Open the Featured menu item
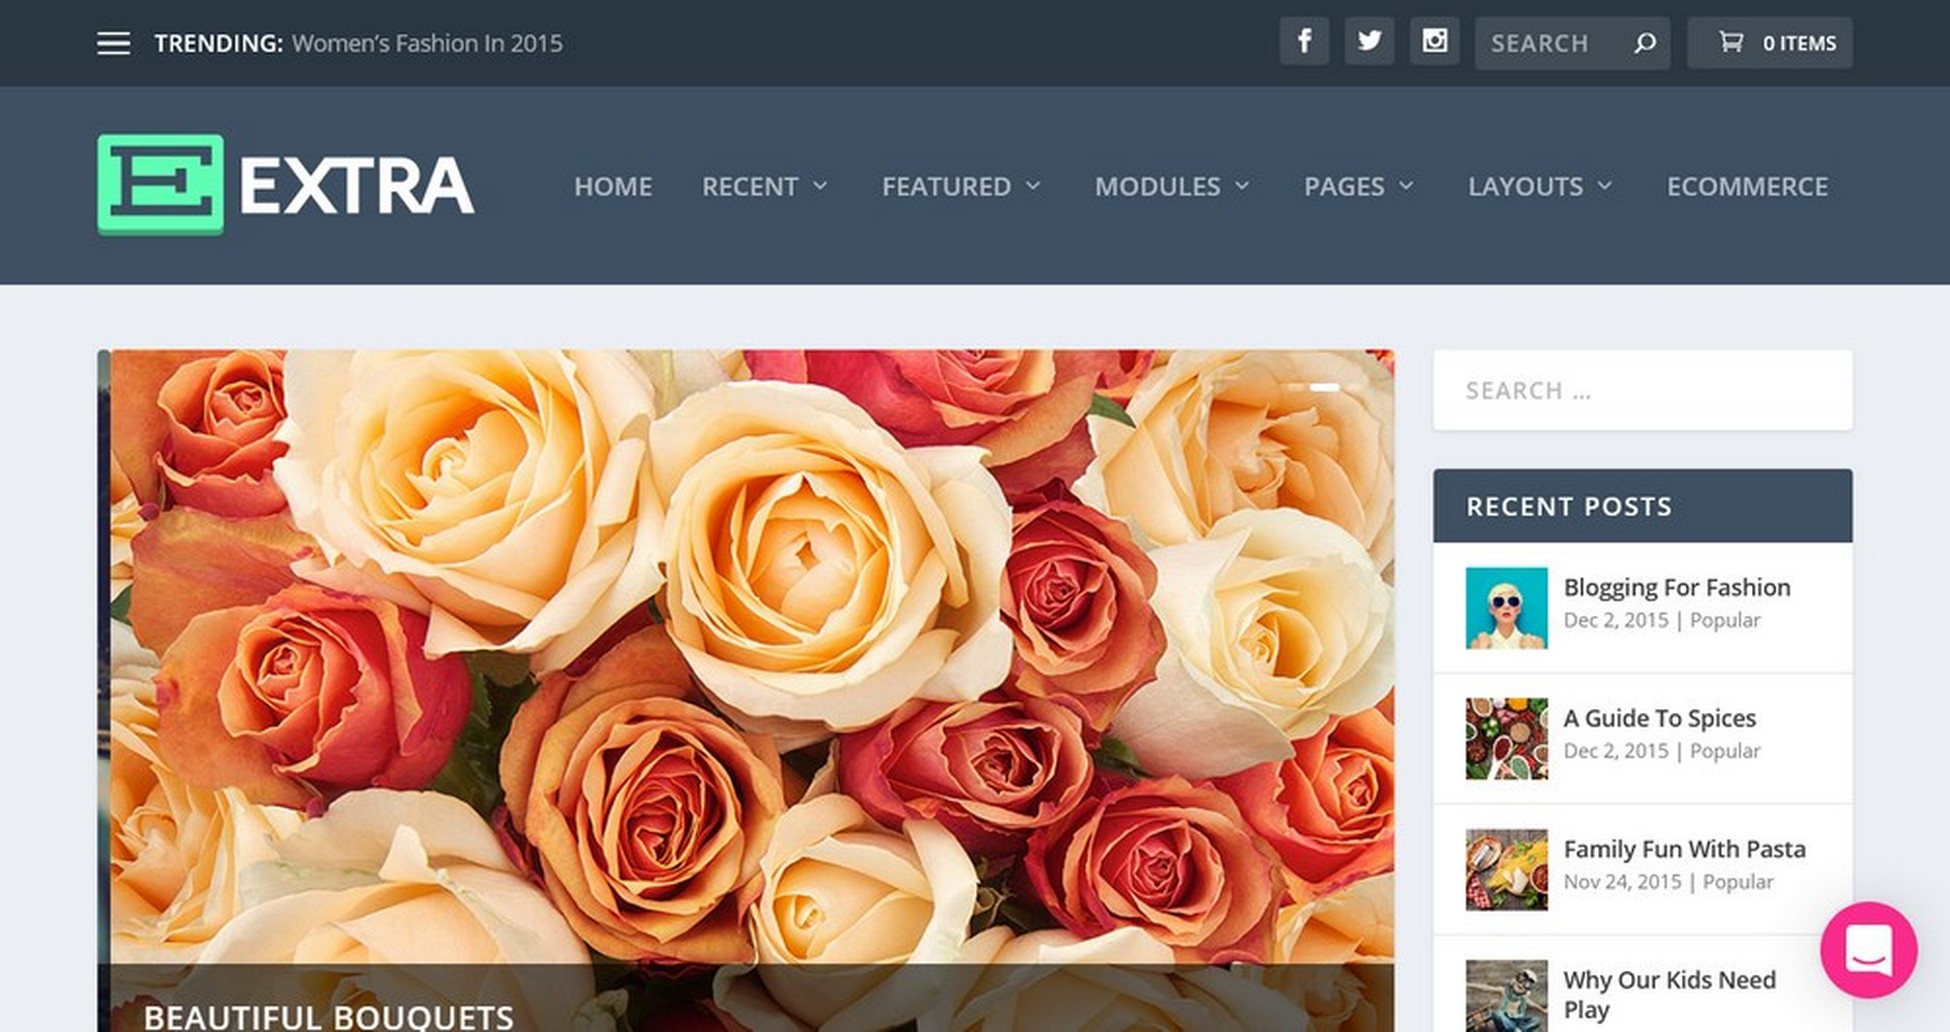The width and height of the screenshot is (1950, 1032). [x=946, y=187]
